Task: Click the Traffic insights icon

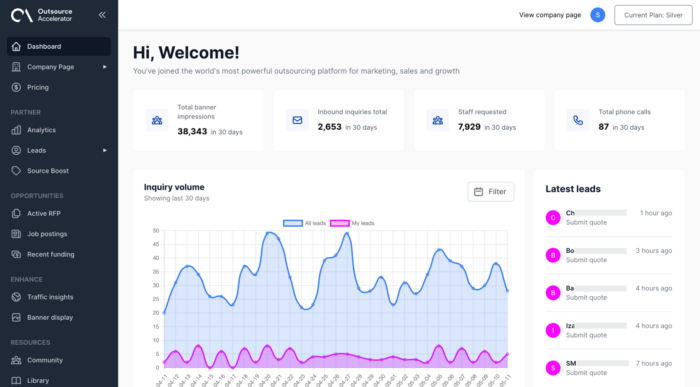Action: [16, 297]
